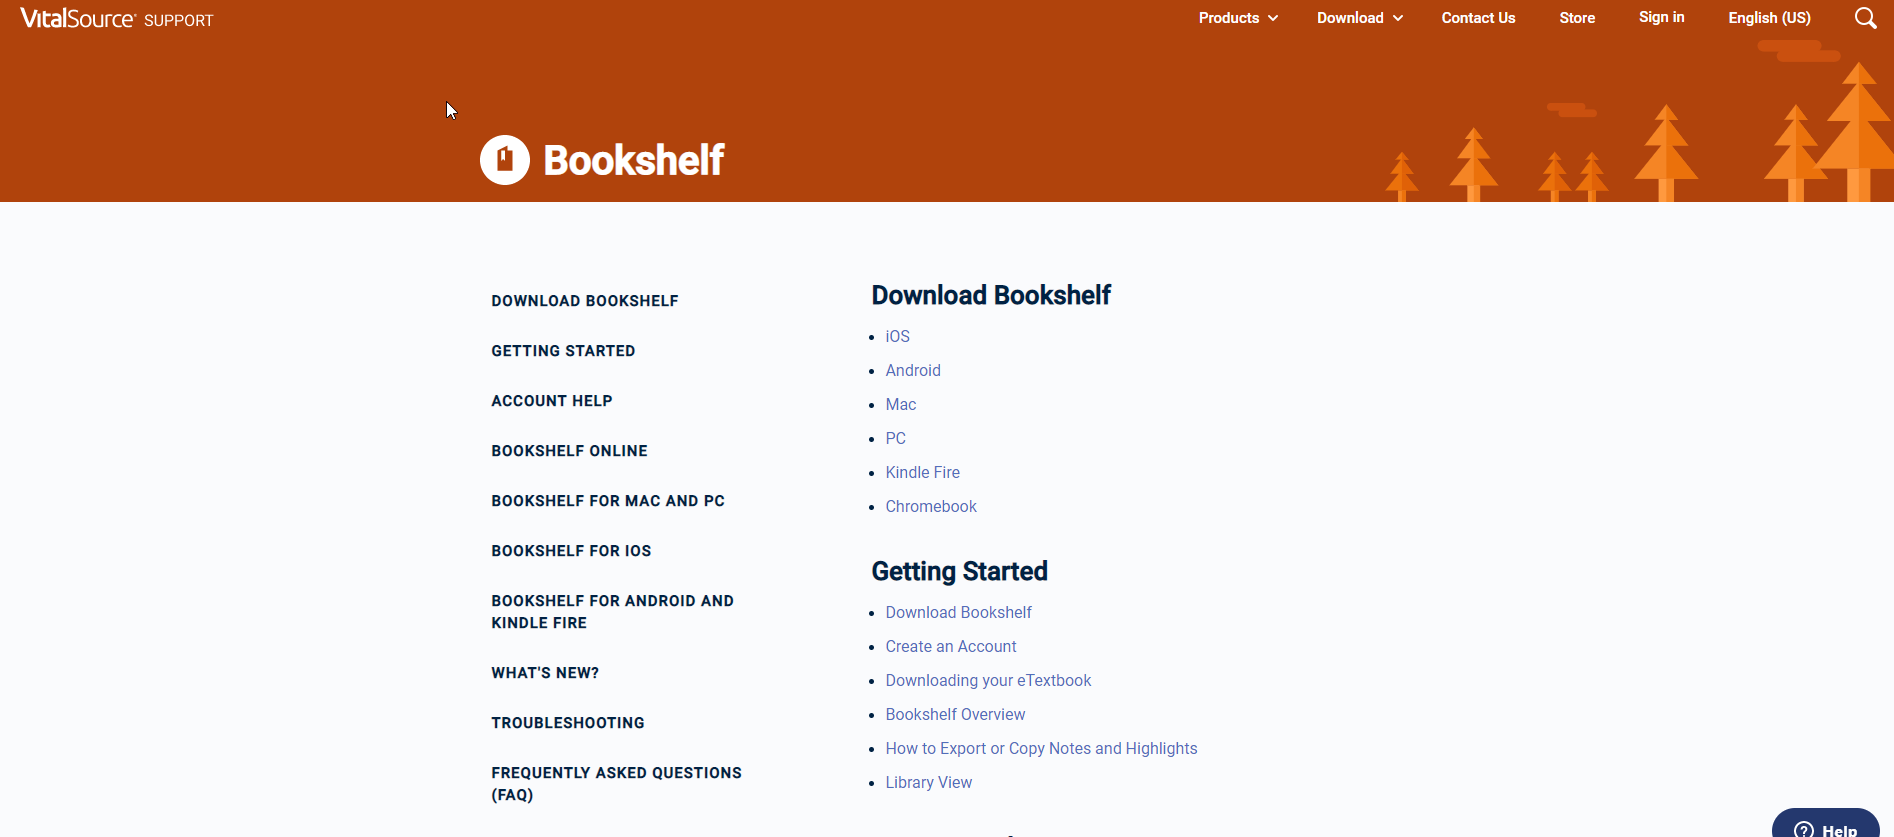The image size is (1894, 837).
Task: Open Downloading your eTextbook link
Action: (988, 681)
